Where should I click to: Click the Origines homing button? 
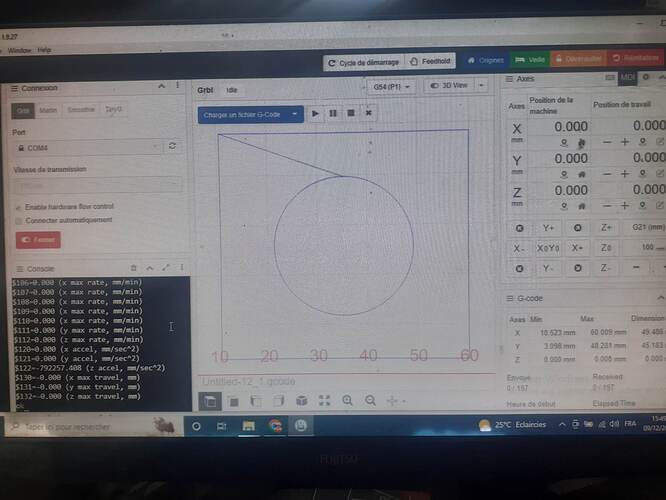[x=485, y=60]
